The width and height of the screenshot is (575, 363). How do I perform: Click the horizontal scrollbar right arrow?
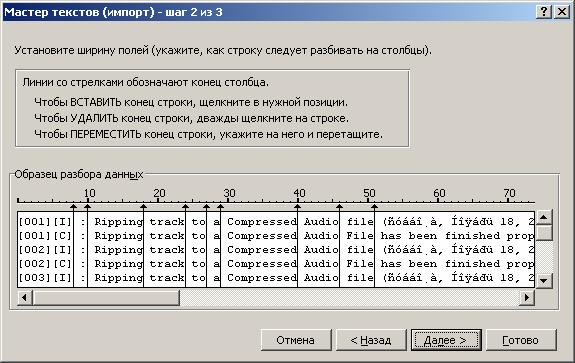coord(527,297)
